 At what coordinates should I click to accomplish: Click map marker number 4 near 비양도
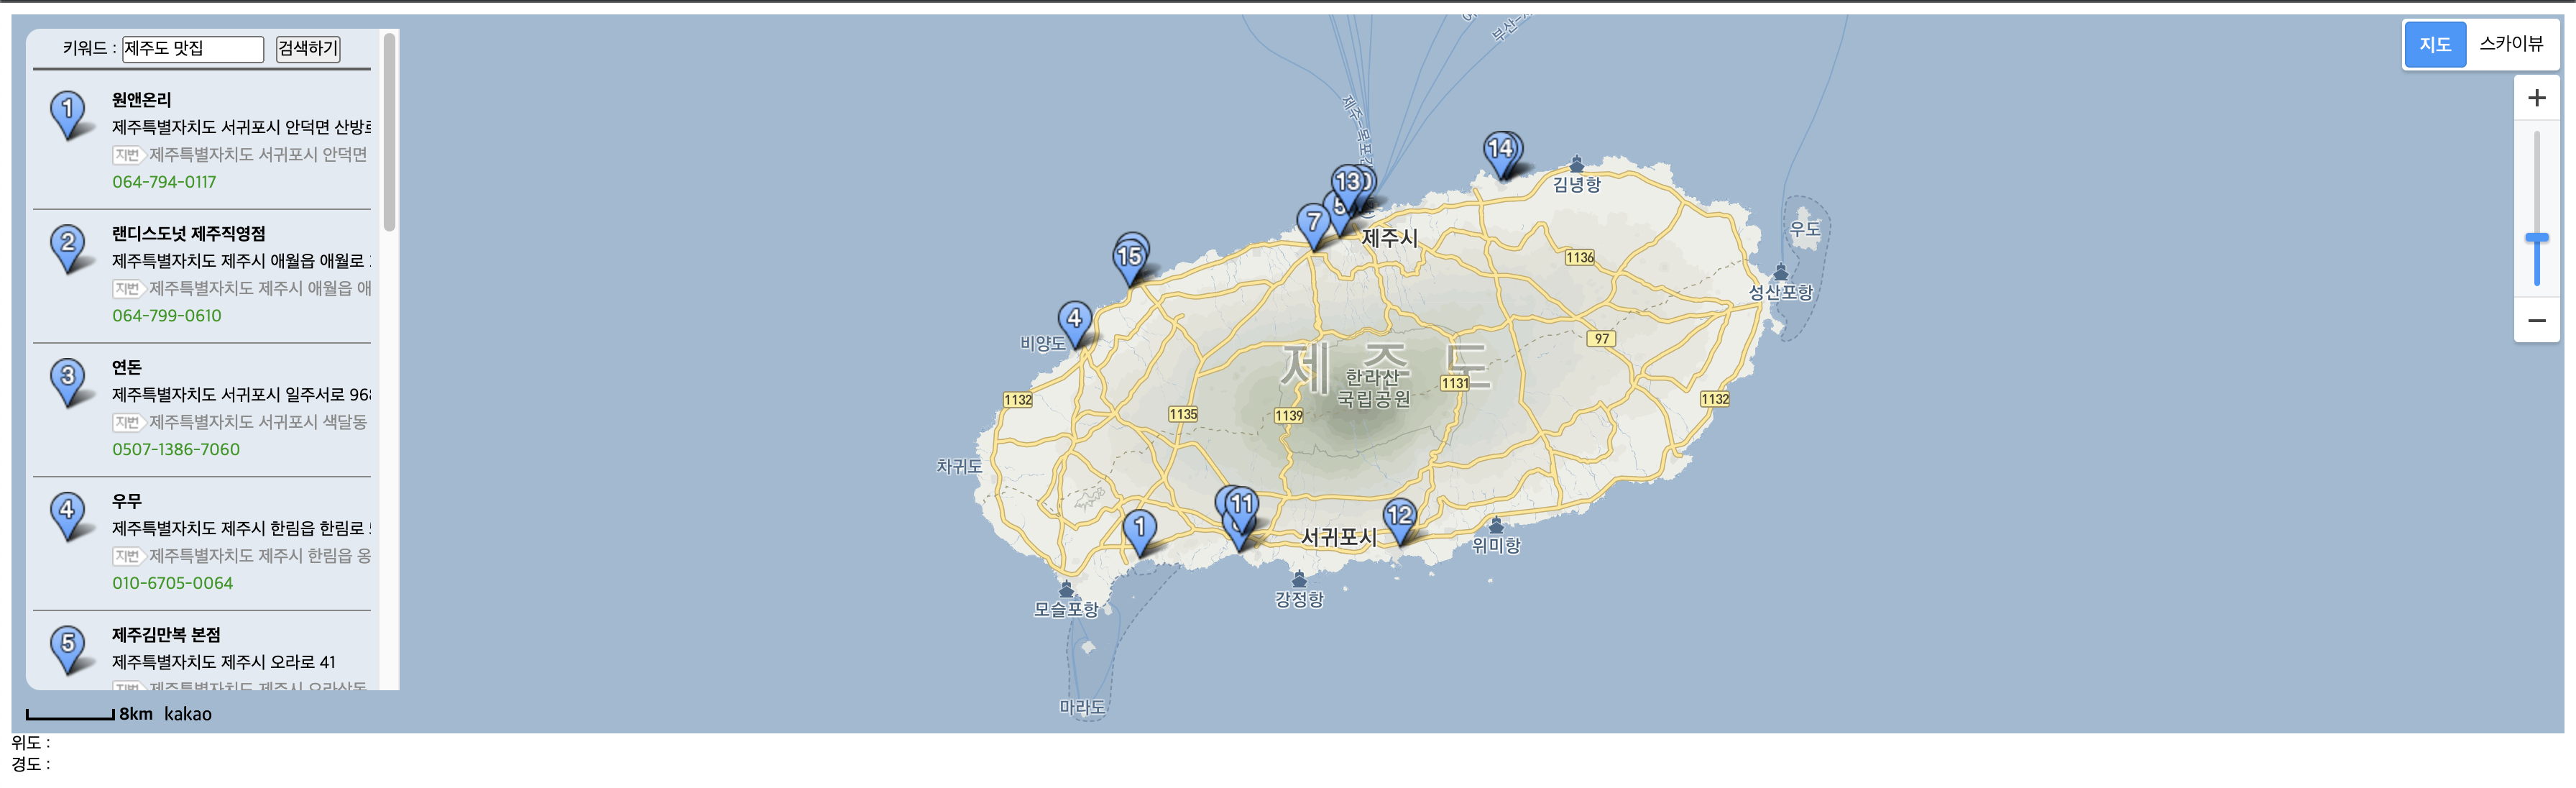pos(1074,320)
